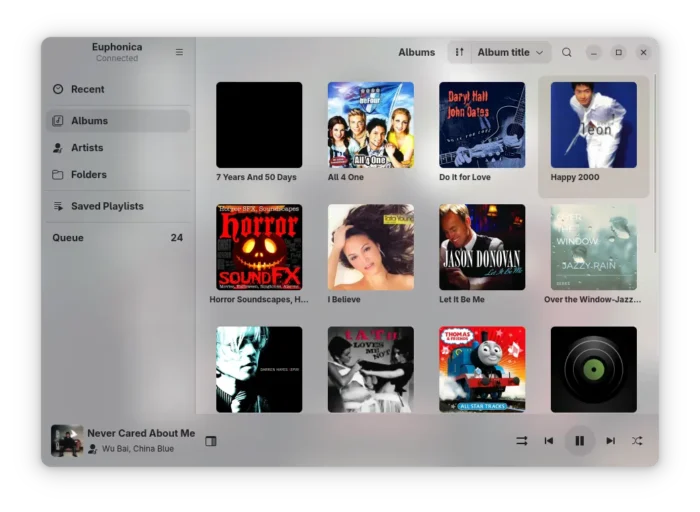
Task: Go back to the previous track
Action: (549, 440)
